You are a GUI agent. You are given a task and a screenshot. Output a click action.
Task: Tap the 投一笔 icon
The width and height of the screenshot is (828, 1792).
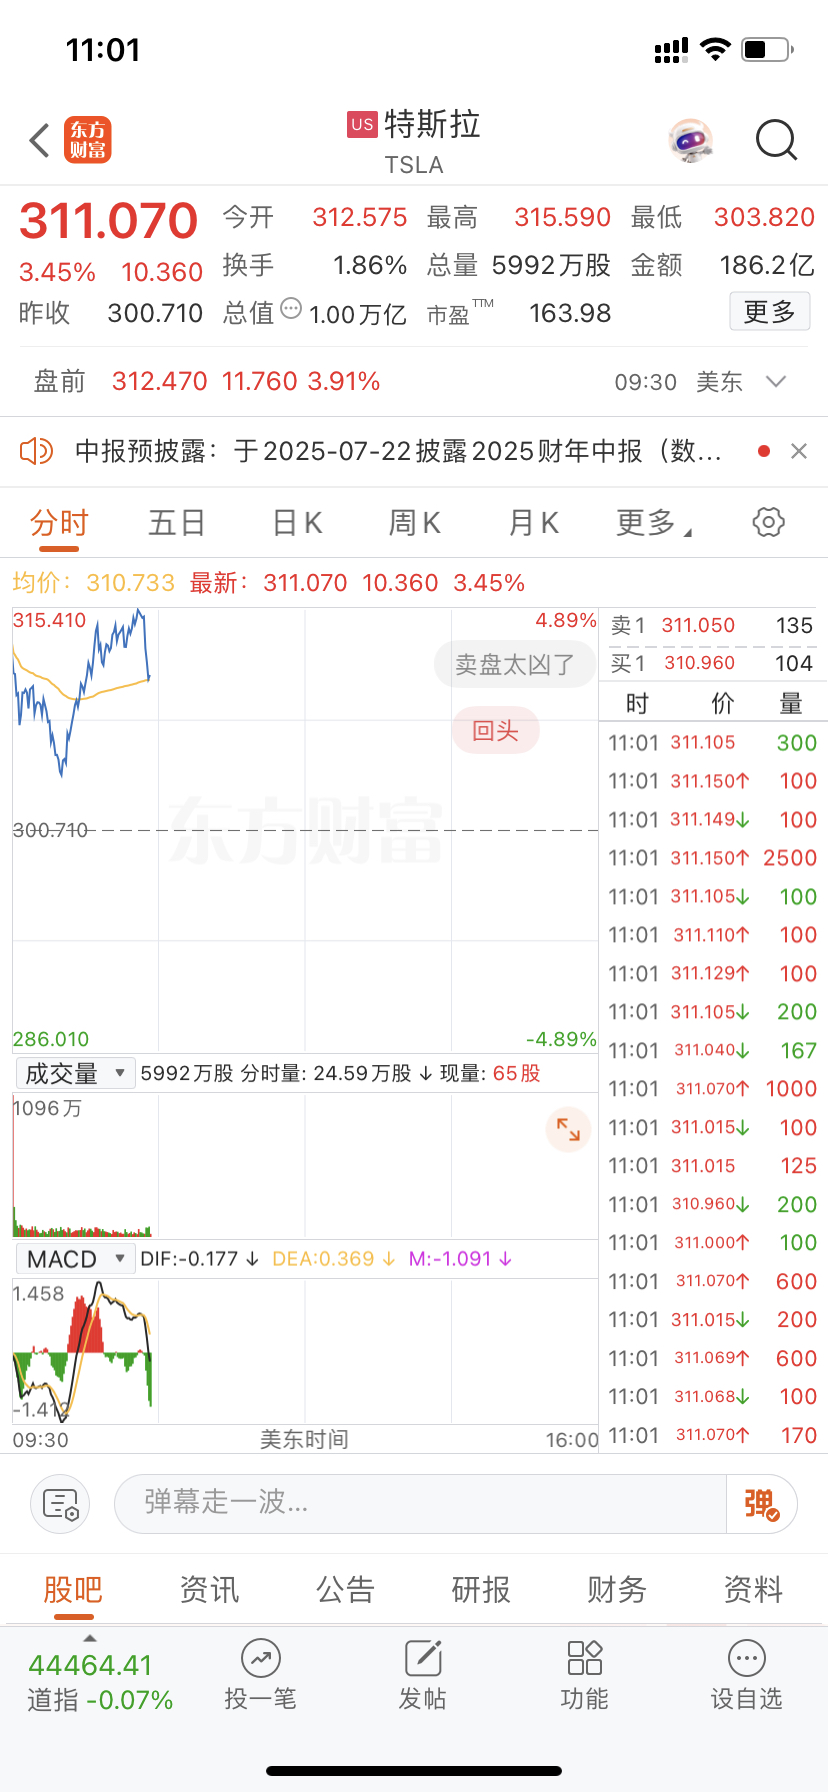point(260,1658)
